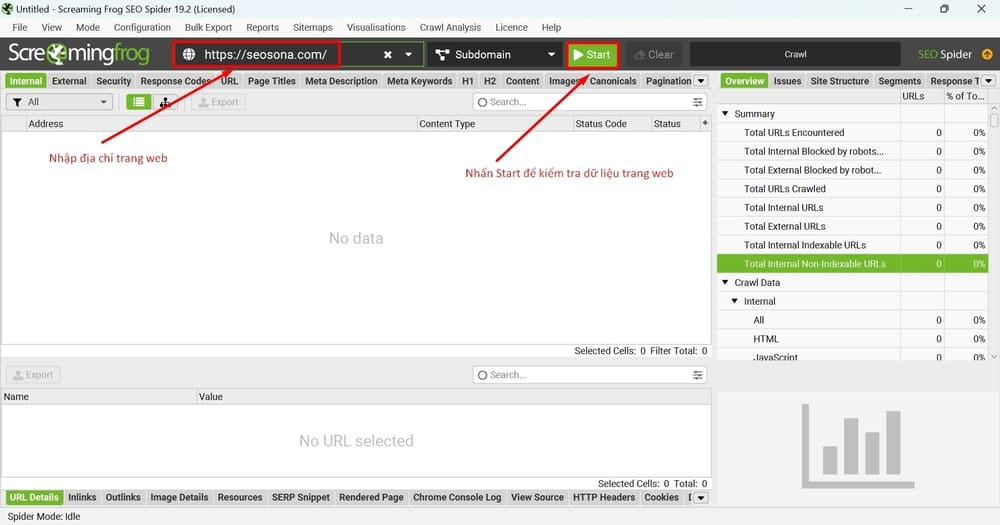
Task: Open the Chrome Console Log tab
Action: pos(457,498)
